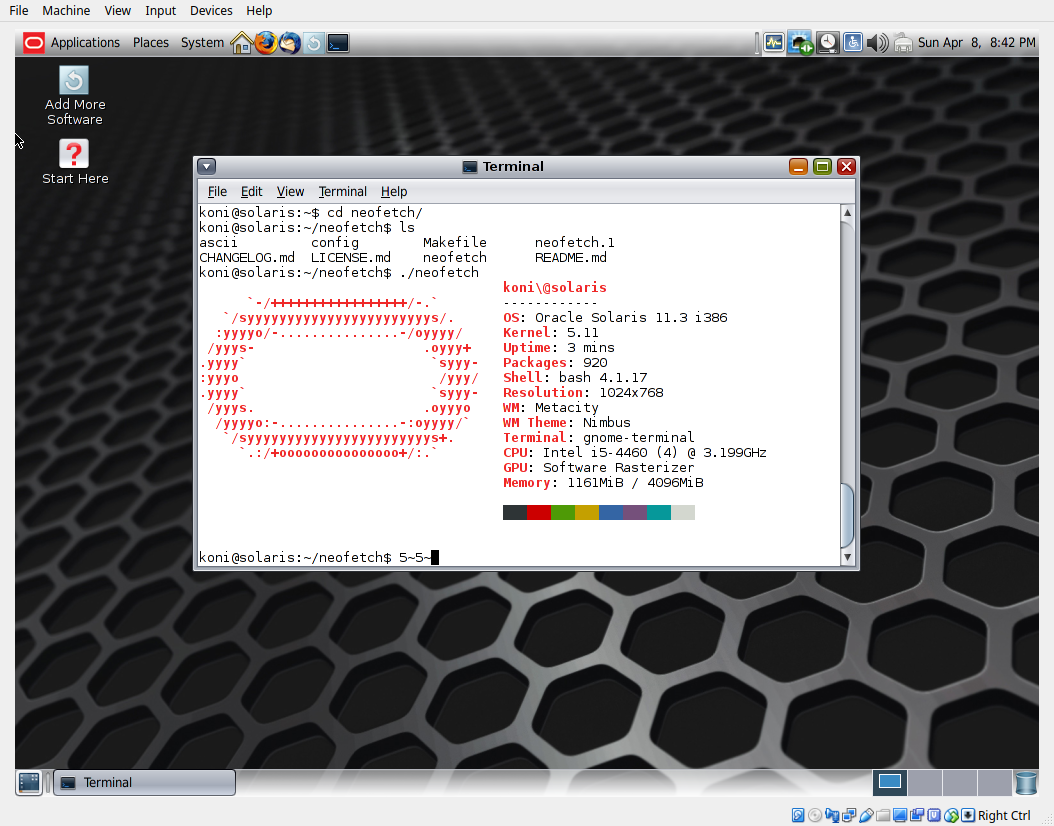Select the first workspace in the workspace switcher
Viewport: 1054px width, 826px height.
click(889, 782)
